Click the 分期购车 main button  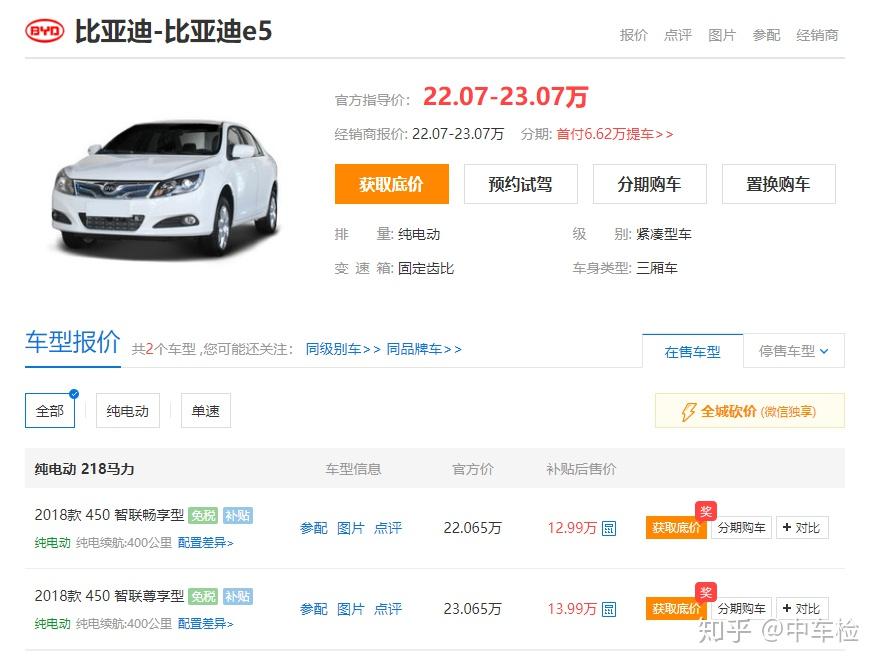[x=650, y=184]
